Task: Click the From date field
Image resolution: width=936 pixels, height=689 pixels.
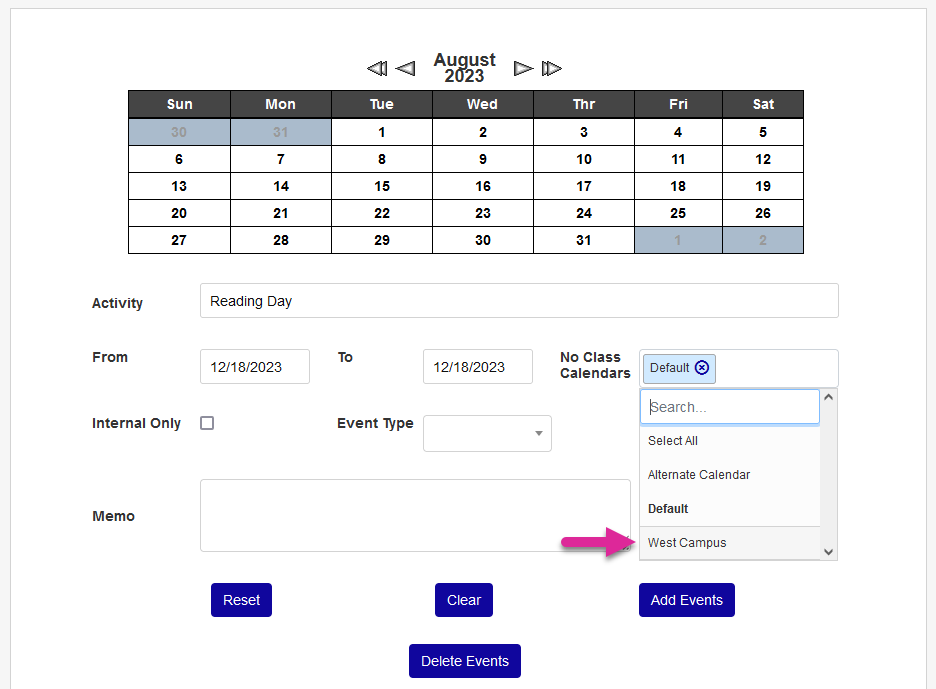Action: (x=255, y=367)
